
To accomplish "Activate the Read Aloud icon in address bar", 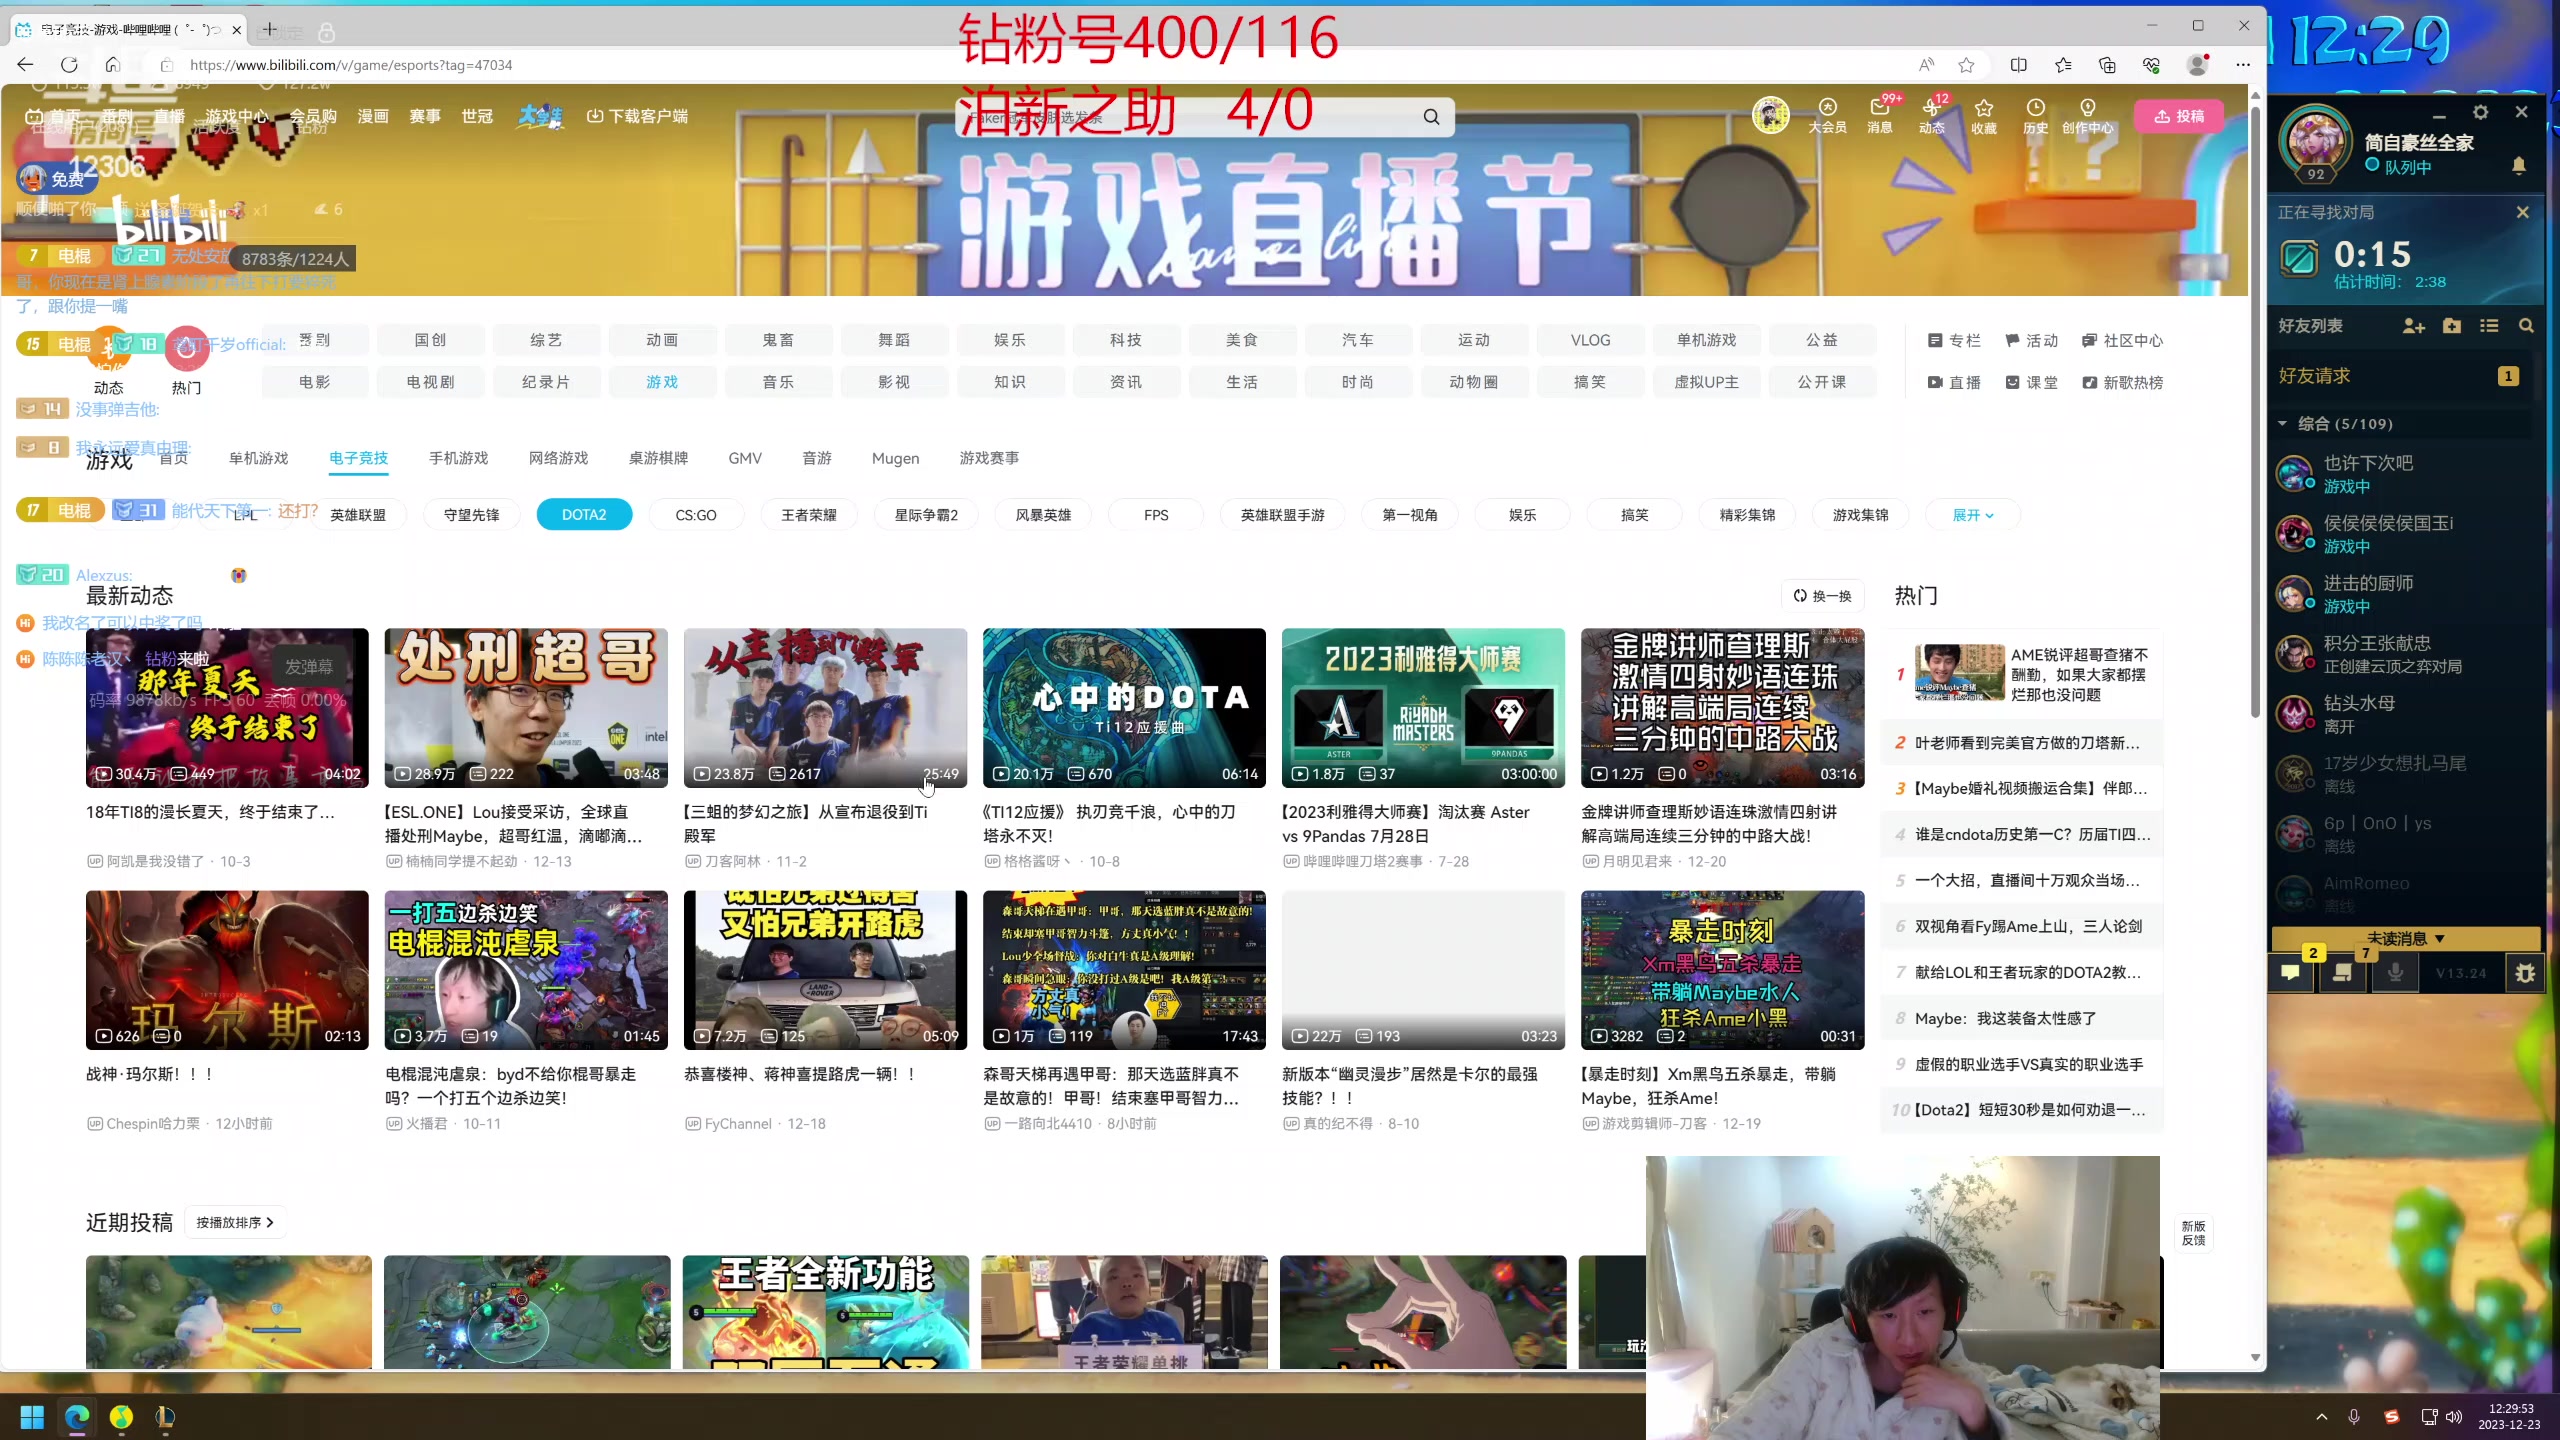I will tap(1926, 65).
